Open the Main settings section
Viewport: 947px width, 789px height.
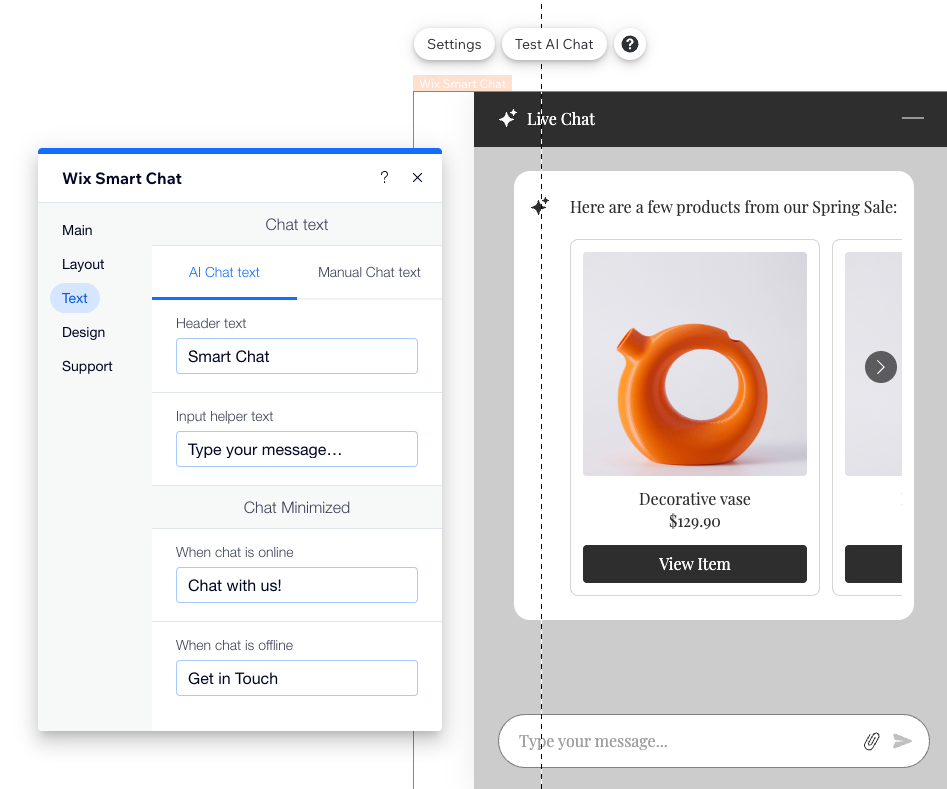(x=77, y=230)
